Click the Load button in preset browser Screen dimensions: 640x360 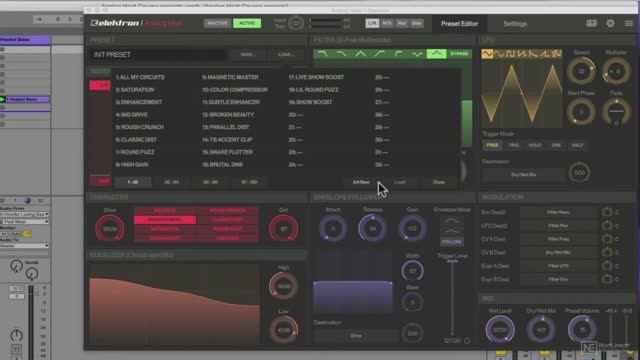(400, 182)
